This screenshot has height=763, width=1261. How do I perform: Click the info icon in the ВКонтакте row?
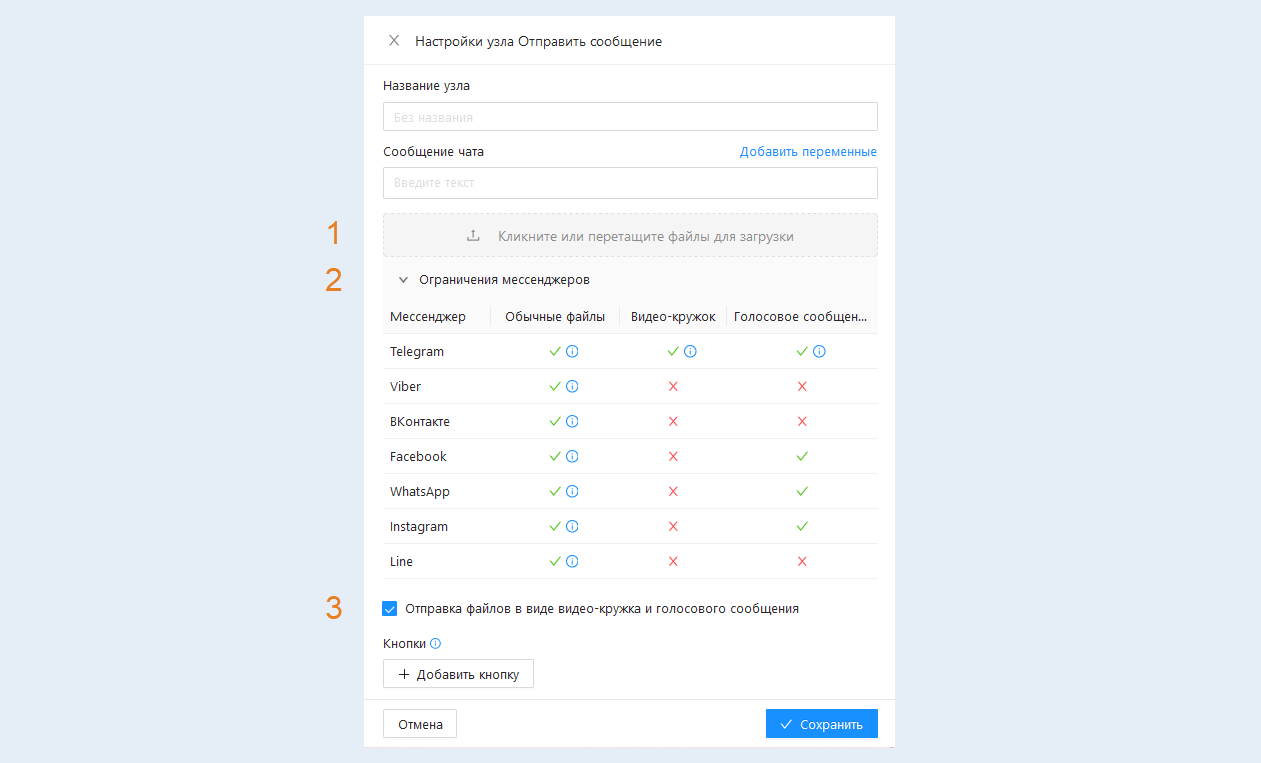[572, 422]
